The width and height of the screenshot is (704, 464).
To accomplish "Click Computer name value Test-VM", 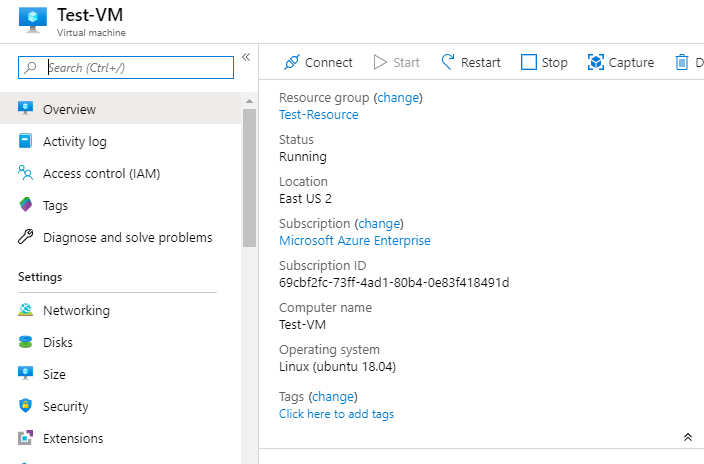I will pyautogui.click(x=302, y=324).
